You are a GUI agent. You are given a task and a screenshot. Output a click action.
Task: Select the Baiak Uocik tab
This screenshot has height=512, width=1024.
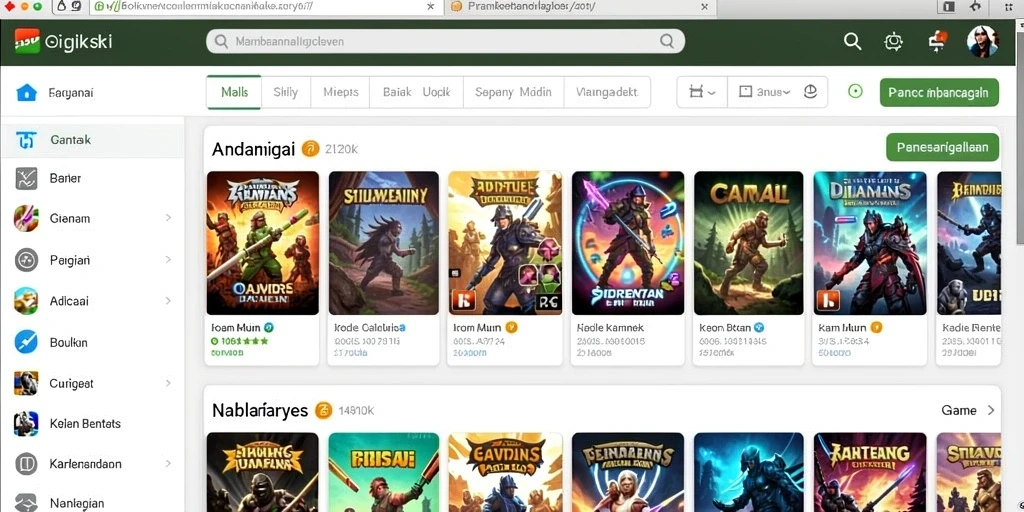(x=416, y=92)
